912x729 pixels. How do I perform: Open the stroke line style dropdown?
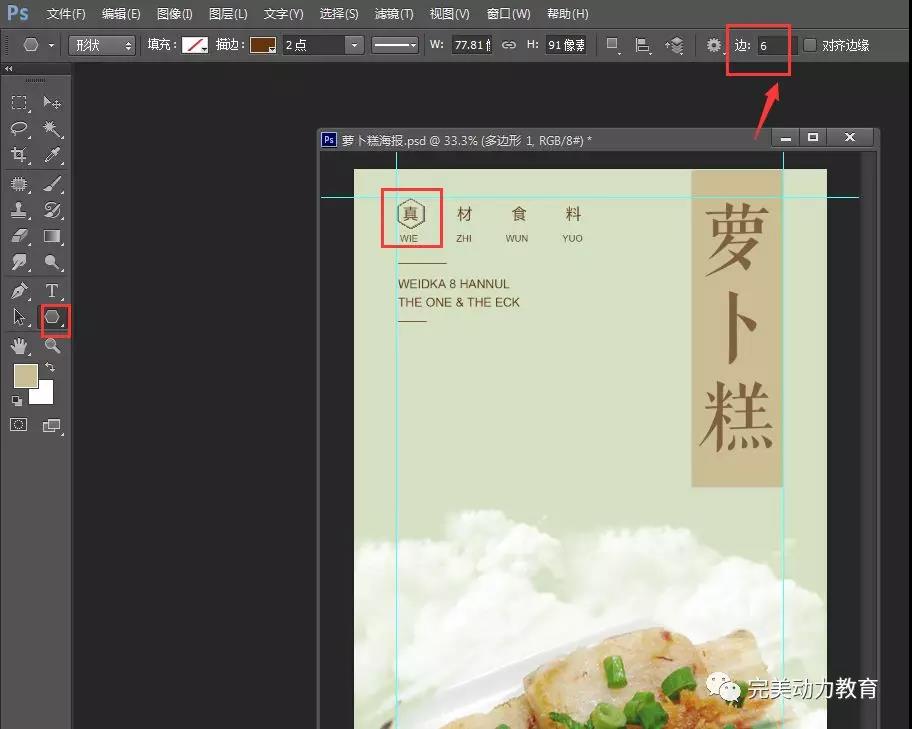(395, 46)
